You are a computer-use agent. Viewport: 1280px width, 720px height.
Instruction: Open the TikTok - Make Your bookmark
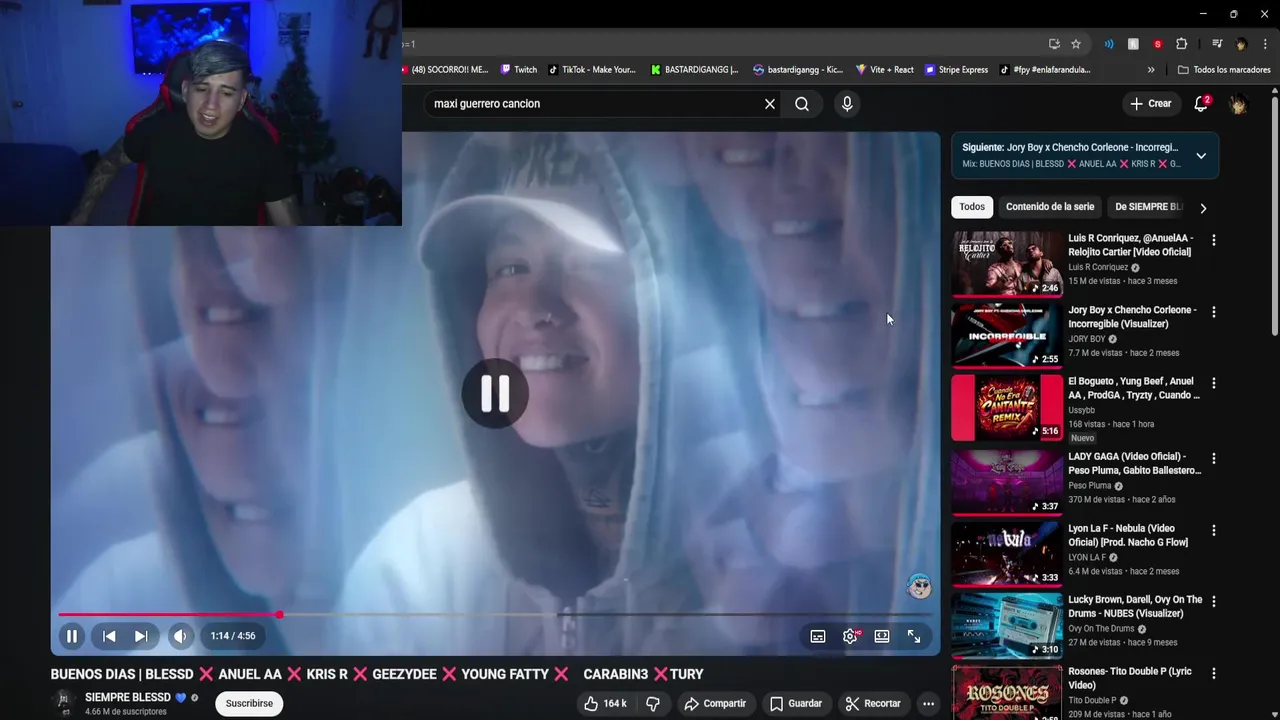pos(592,70)
